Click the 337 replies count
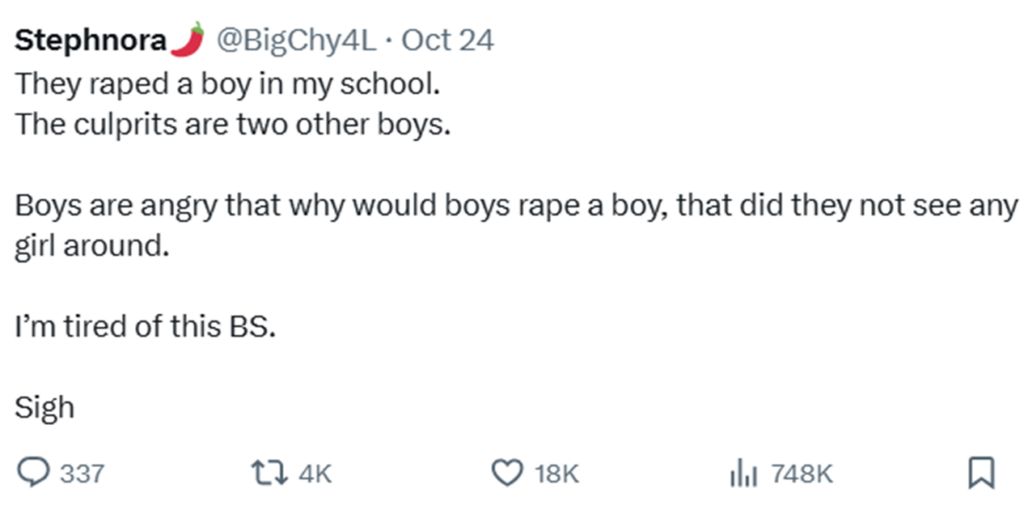1024x510 pixels. (82, 474)
